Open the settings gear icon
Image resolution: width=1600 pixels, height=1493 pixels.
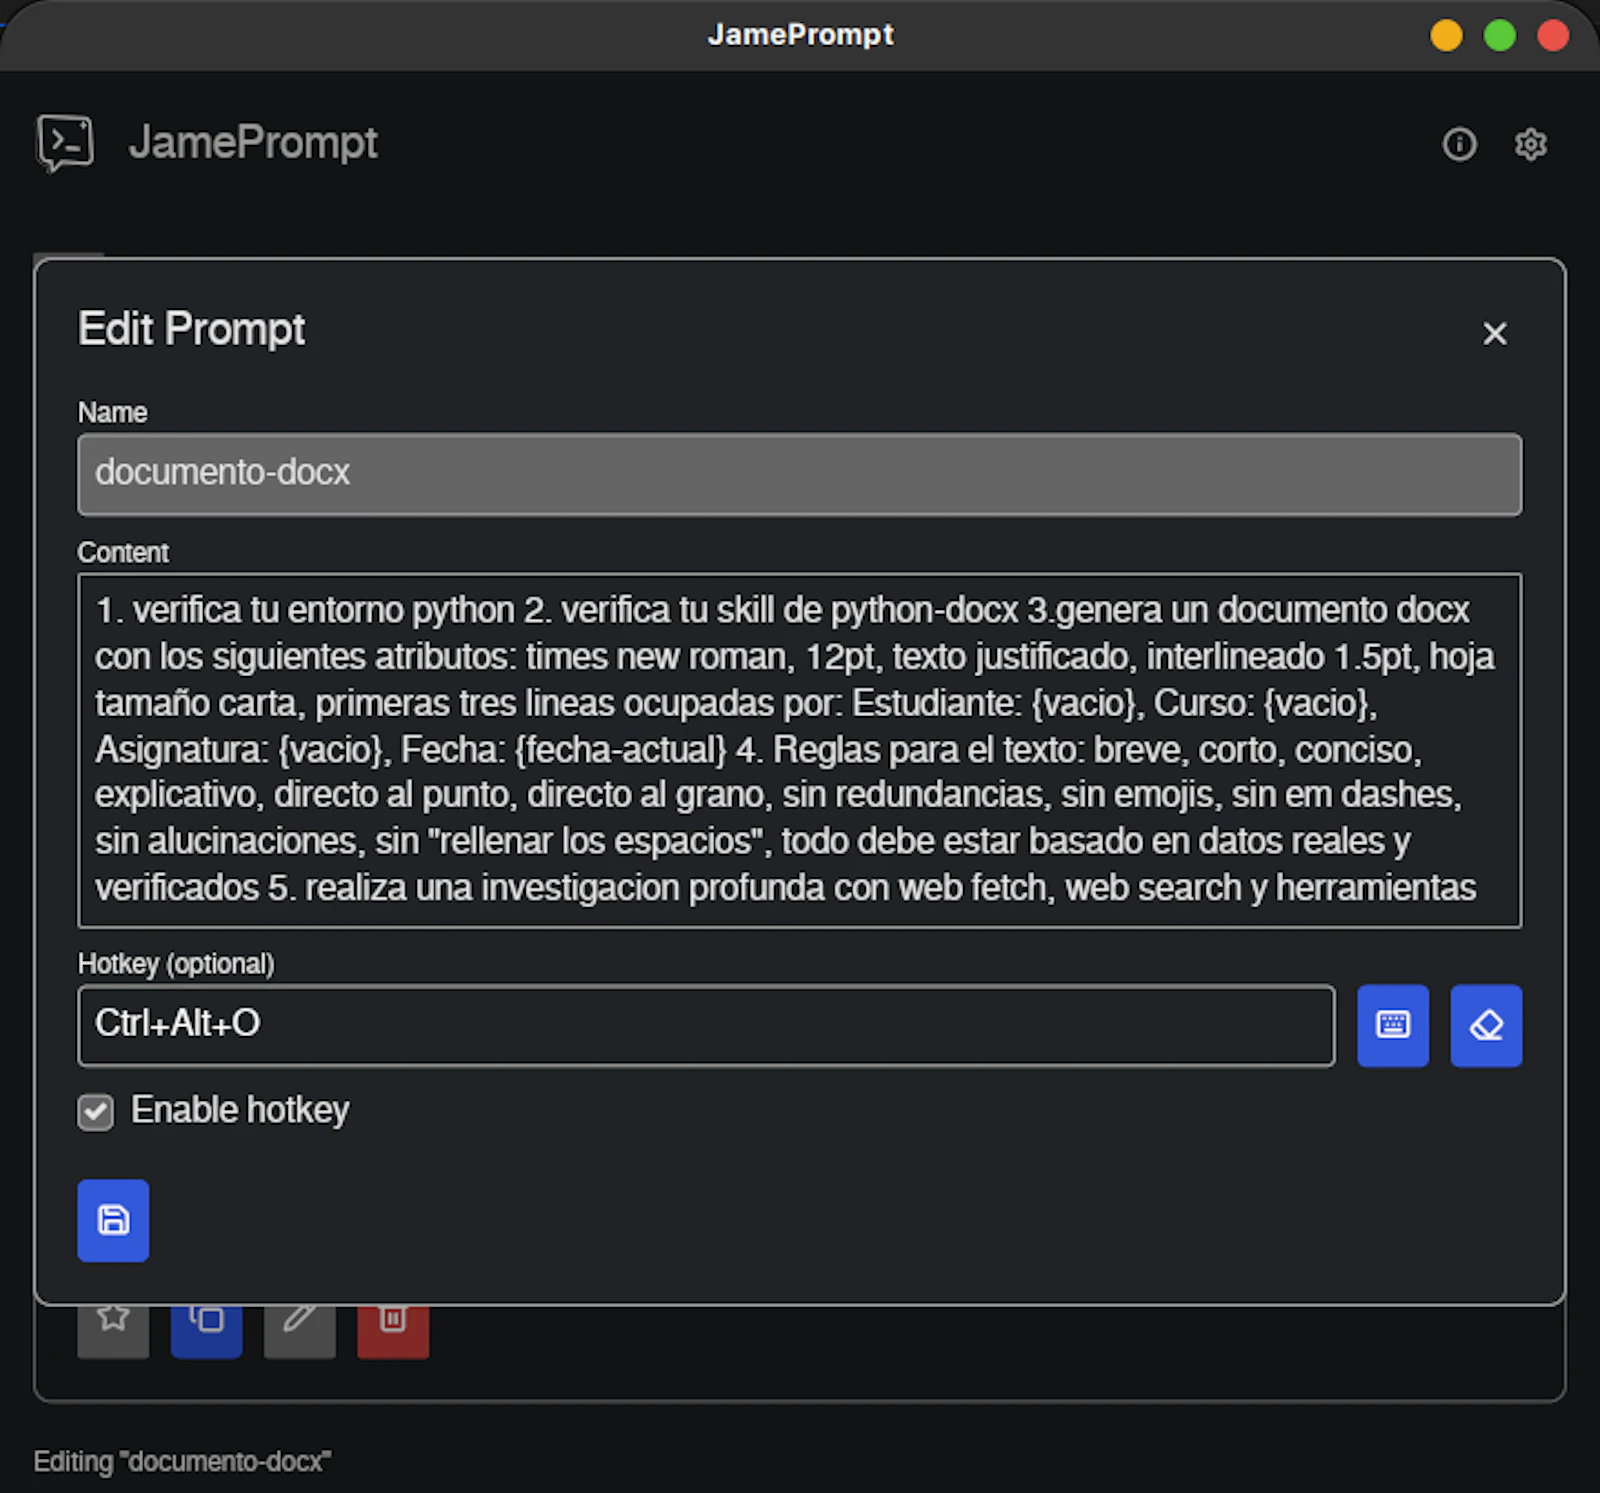[x=1530, y=144]
